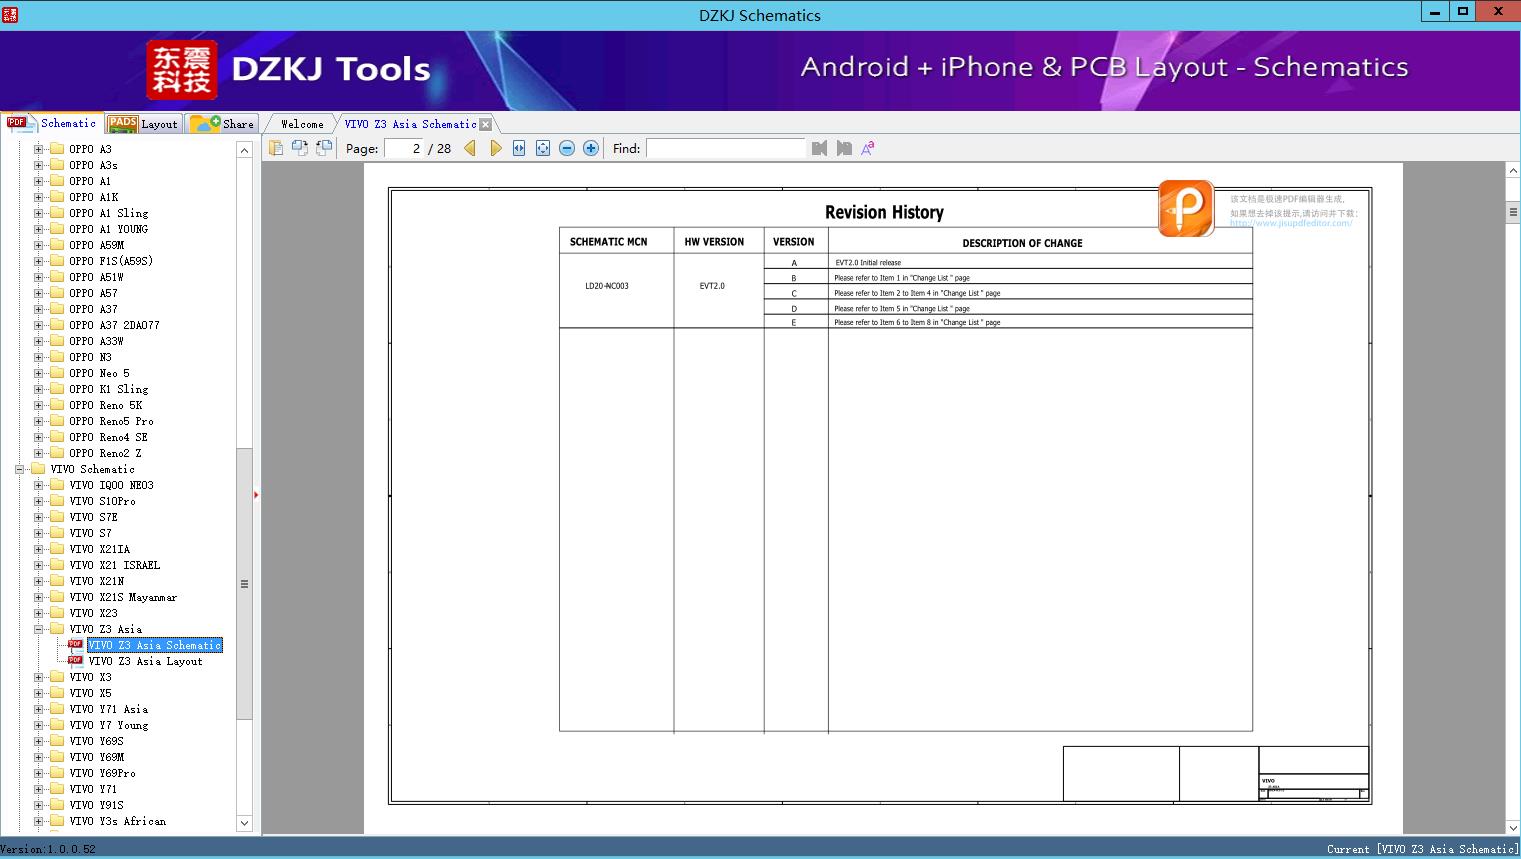The height and width of the screenshot is (859, 1521).
Task: Minimize the DZKJ Schematics window
Action: click(x=1434, y=11)
